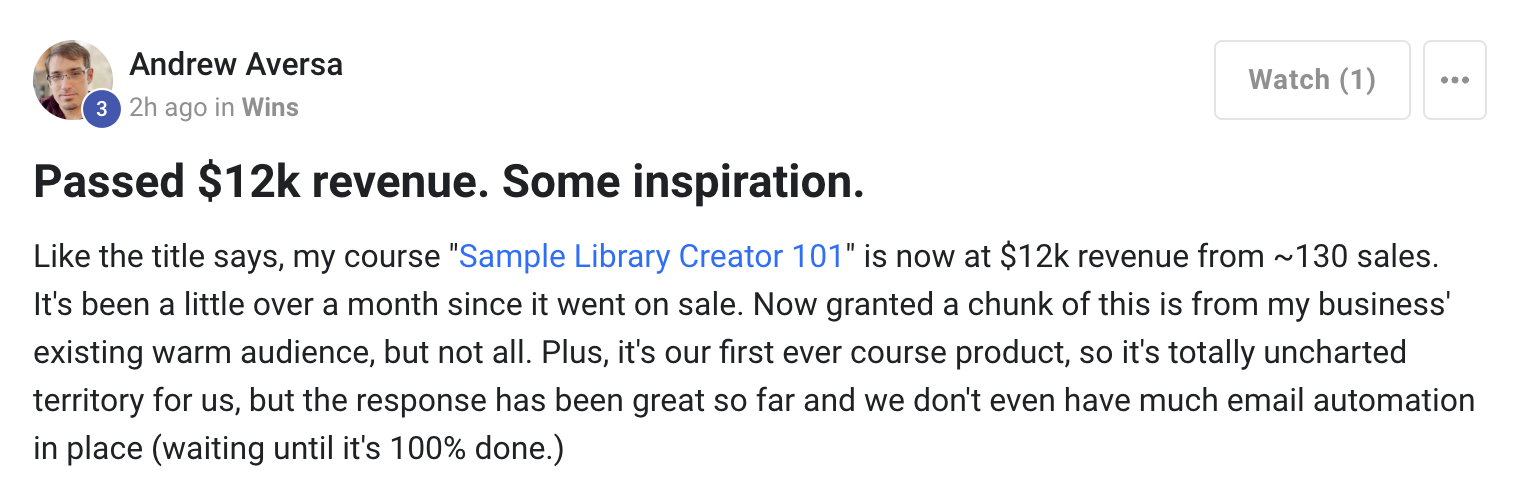Open the Sample Library Creator 101 link
The image size is (1530, 504).
[651, 257]
